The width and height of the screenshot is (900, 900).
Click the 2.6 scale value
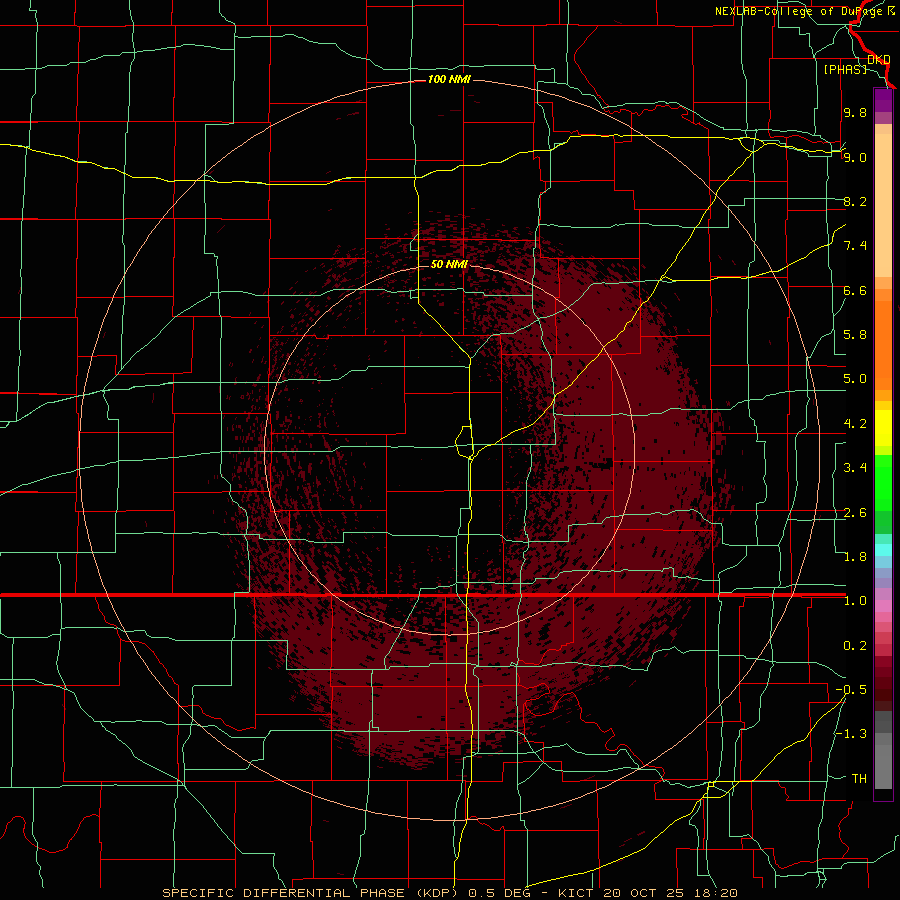tap(855, 513)
